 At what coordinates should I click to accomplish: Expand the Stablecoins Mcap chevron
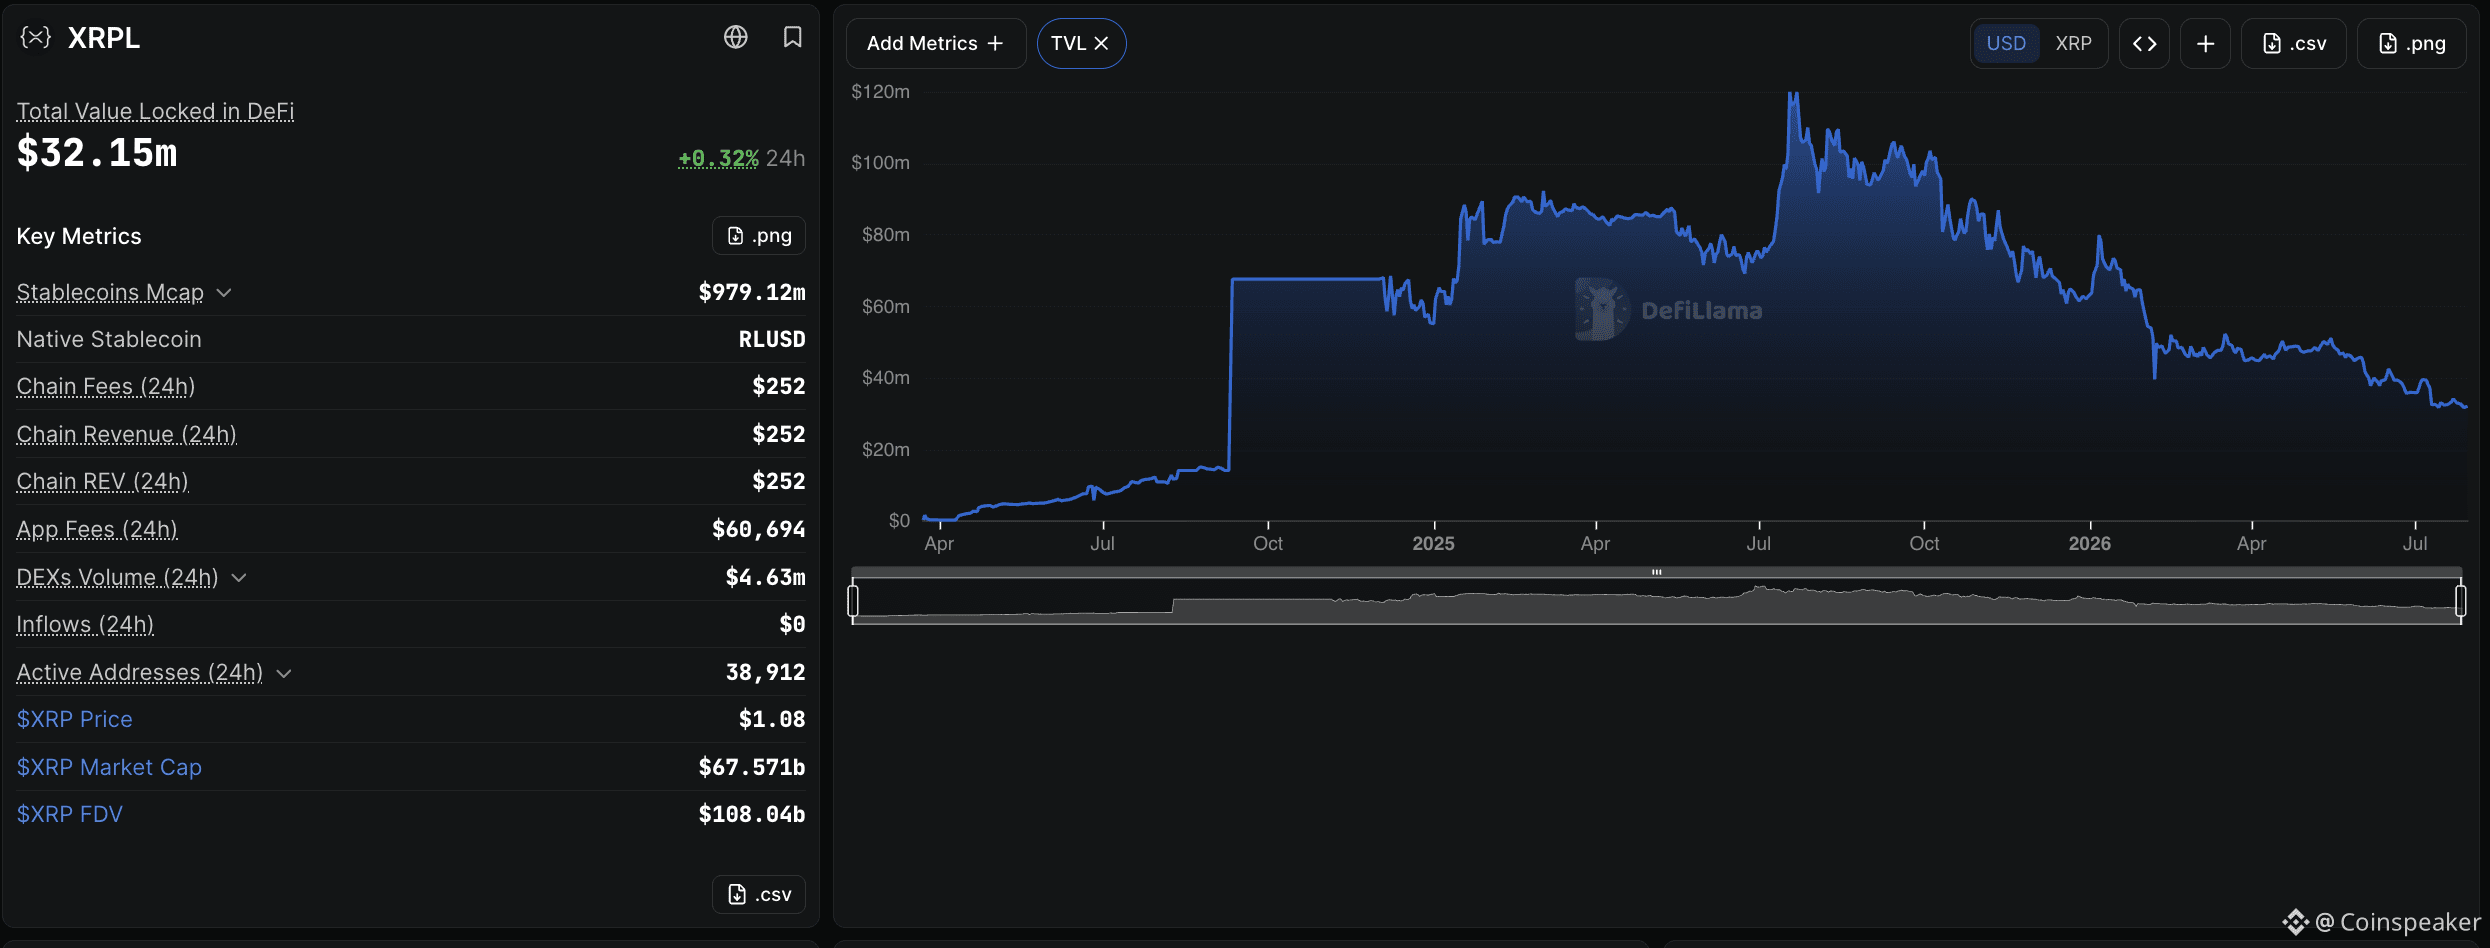(224, 293)
